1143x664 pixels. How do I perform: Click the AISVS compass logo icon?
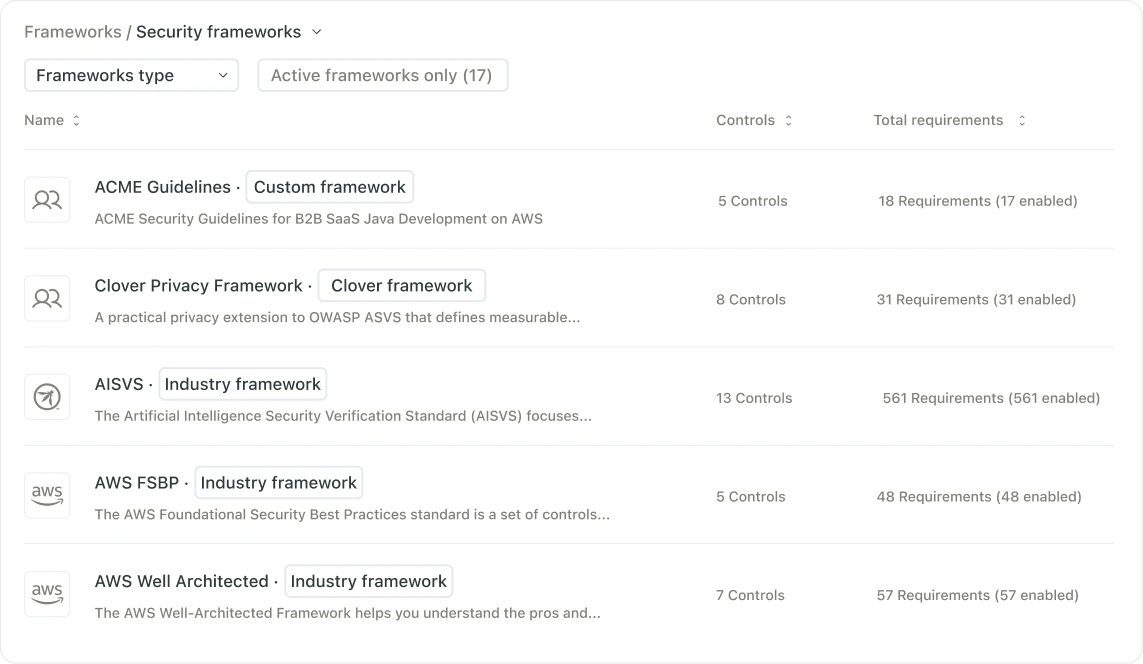(47, 397)
